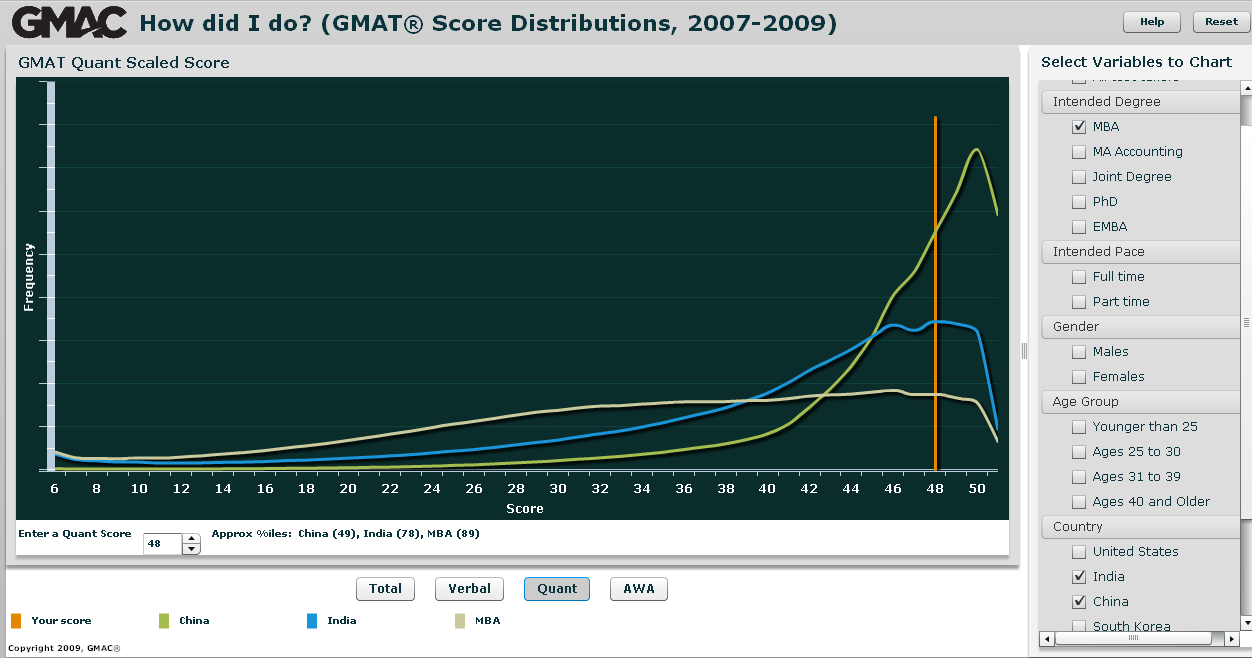Open Help from the top bar
The height and width of the screenshot is (658, 1252).
tap(1152, 22)
